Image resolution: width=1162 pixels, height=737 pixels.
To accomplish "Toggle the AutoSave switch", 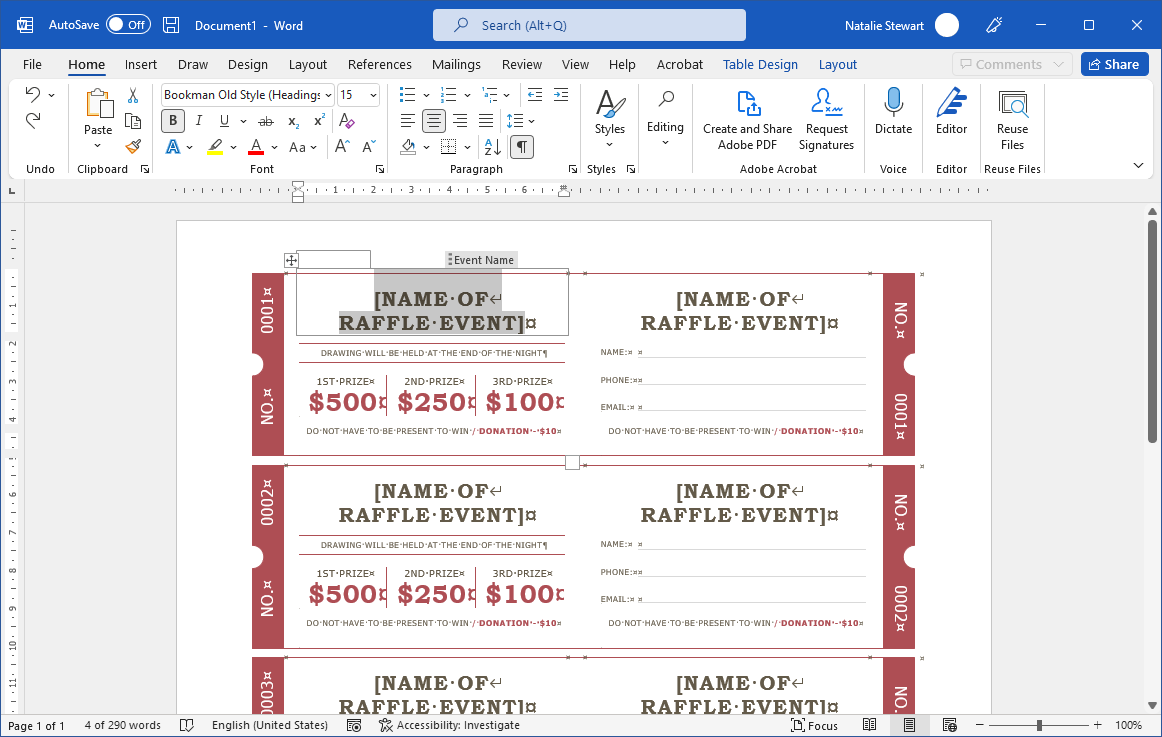I will (128, 25).
